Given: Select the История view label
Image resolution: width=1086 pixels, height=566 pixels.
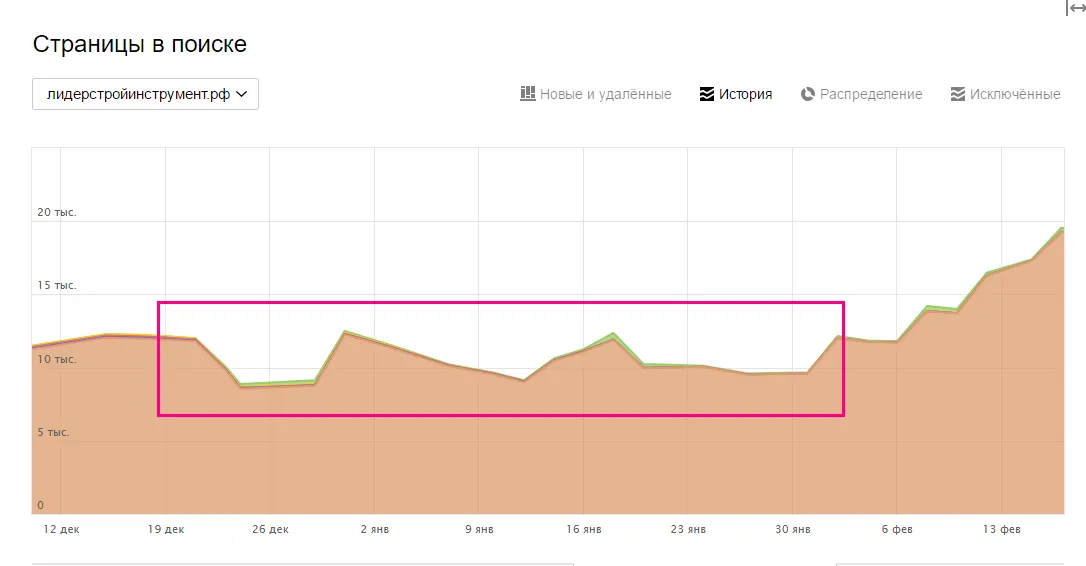Looking at the screenshot, I should click(x=745, y=94).
